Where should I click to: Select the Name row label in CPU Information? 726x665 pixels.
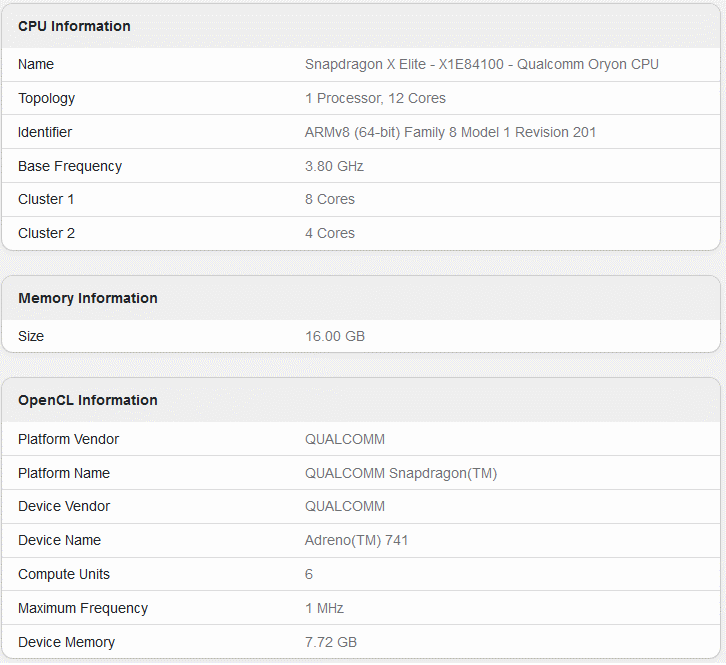(x=36, y=64)
